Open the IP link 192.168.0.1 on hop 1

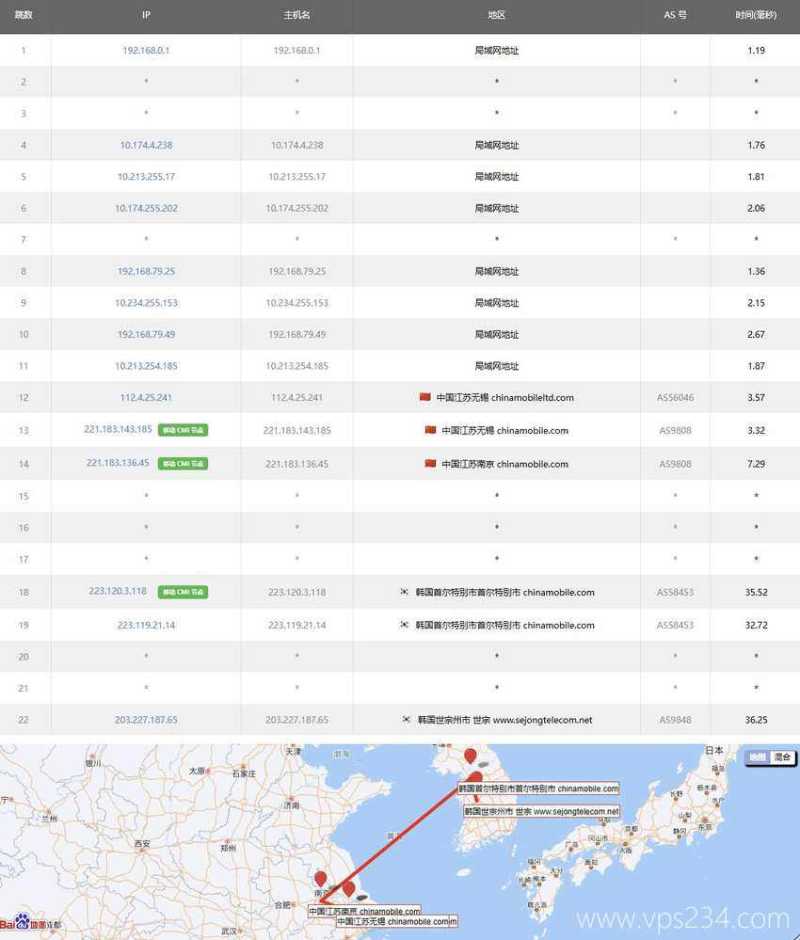pos(146,48)
